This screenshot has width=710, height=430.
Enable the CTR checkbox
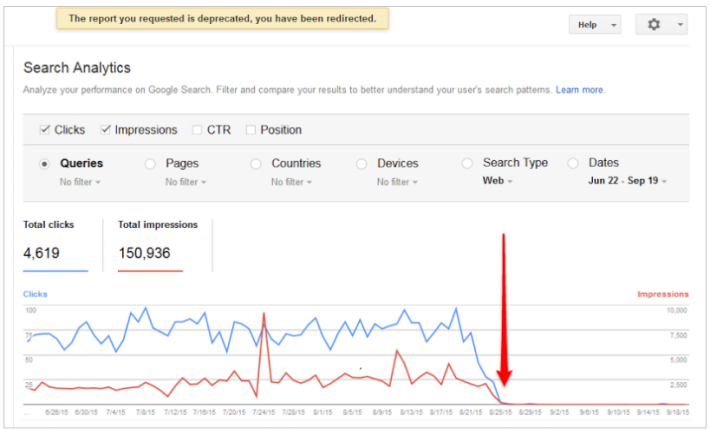(197, 130)
